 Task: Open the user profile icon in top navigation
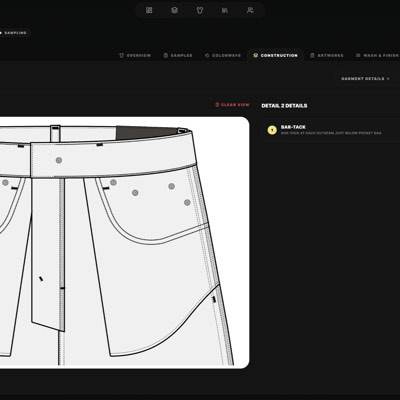pos(250,10)
